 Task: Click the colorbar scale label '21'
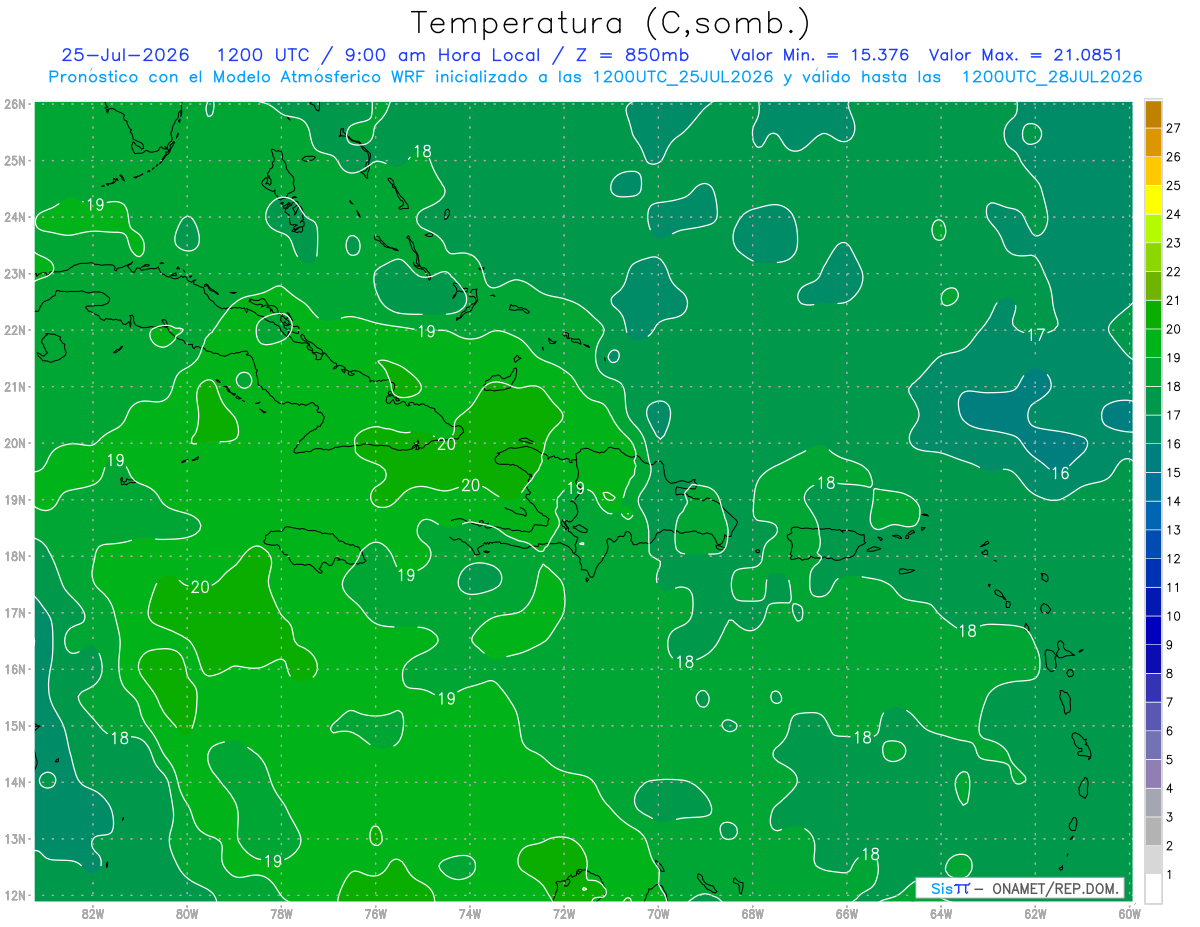(x=1174, y=300)
